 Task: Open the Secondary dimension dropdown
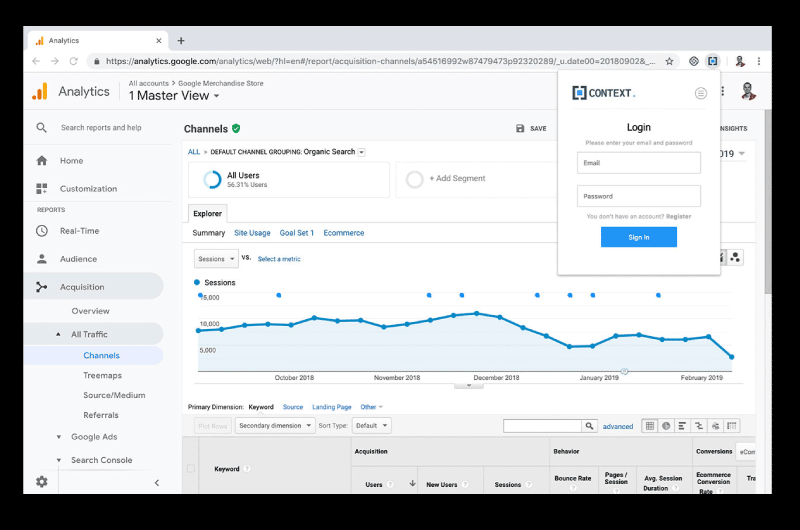click(x=276, y=426)
